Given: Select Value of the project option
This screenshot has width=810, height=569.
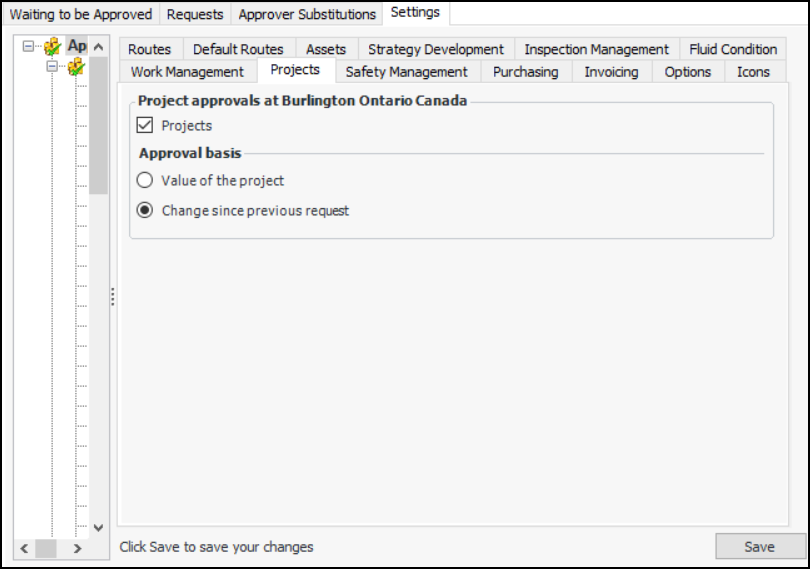Looking at the screenshot, I should (x=146, y=181).
